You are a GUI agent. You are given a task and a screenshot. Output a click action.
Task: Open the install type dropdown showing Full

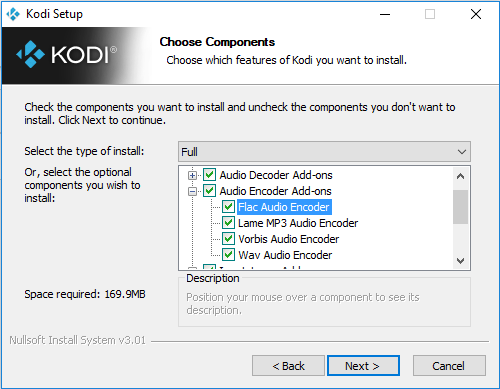click(324, 152)
